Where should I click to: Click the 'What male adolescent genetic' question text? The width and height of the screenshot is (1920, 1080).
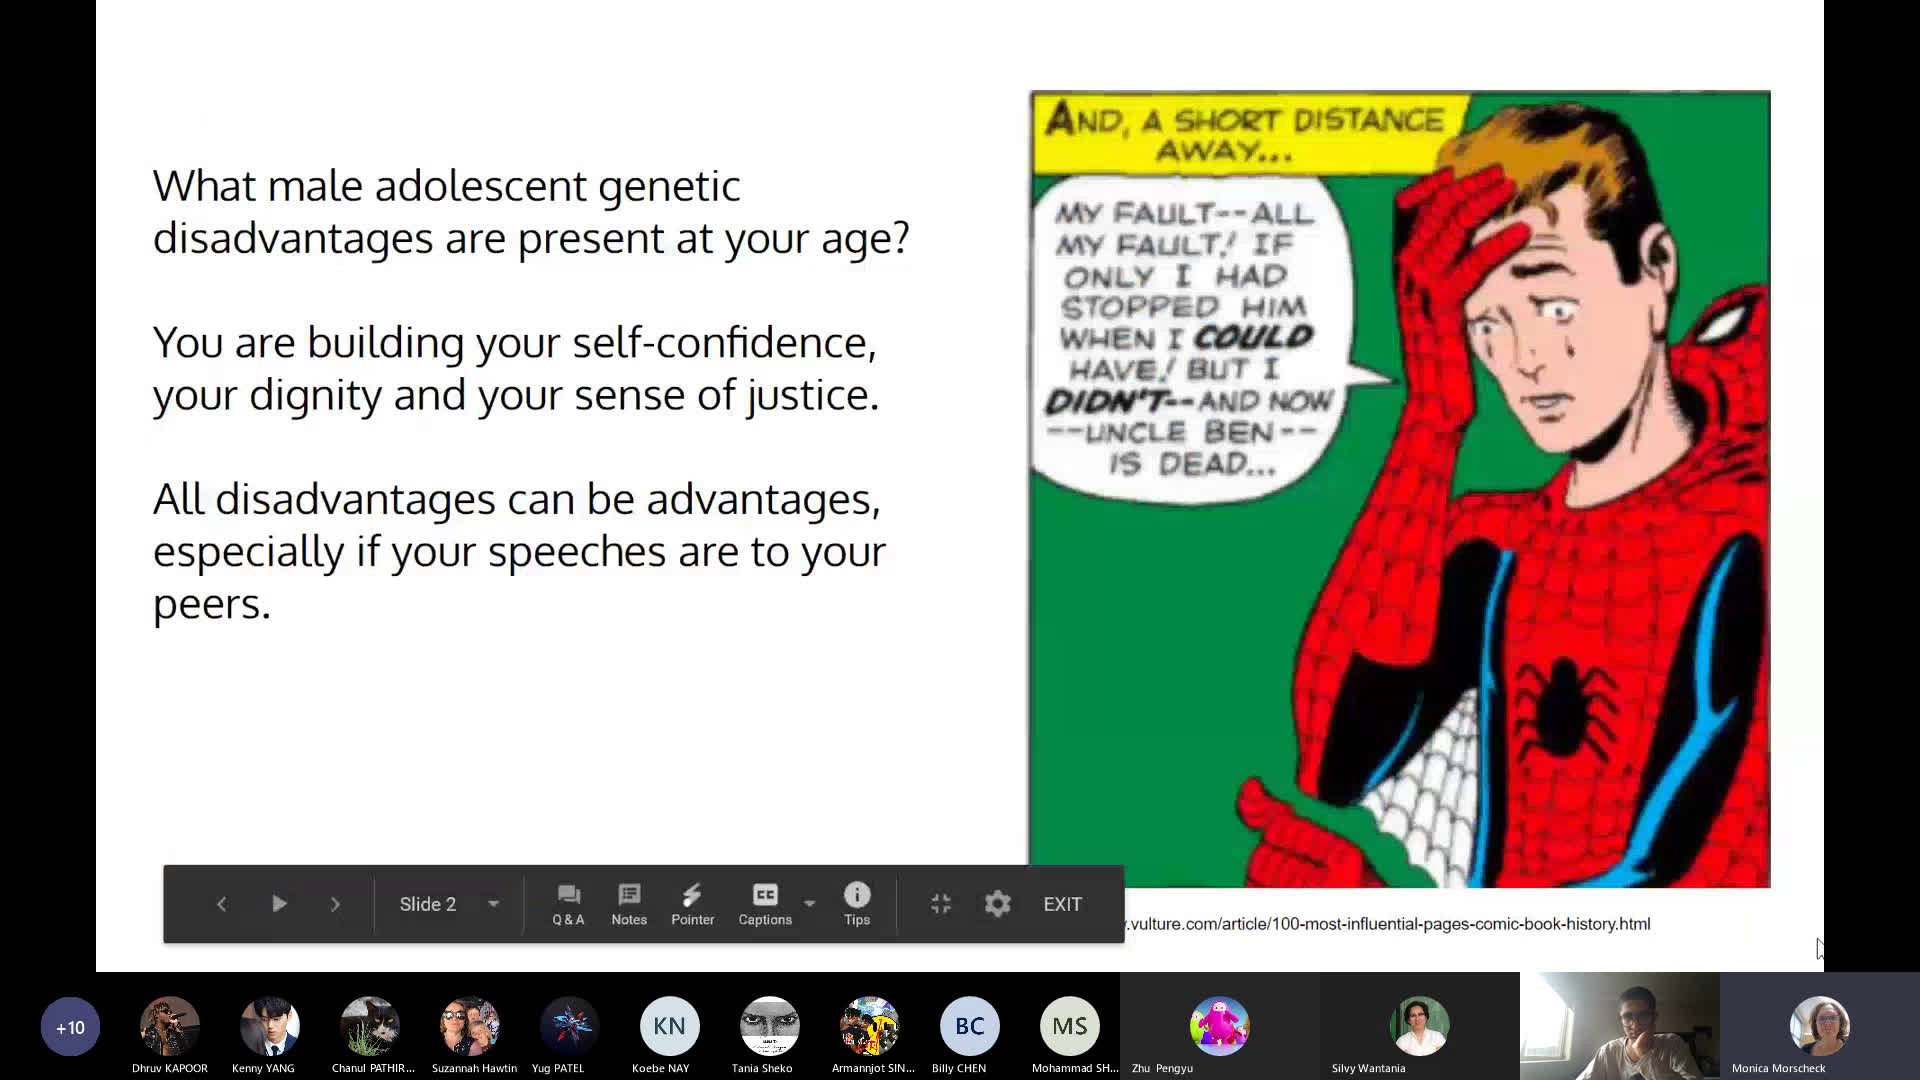531,212
